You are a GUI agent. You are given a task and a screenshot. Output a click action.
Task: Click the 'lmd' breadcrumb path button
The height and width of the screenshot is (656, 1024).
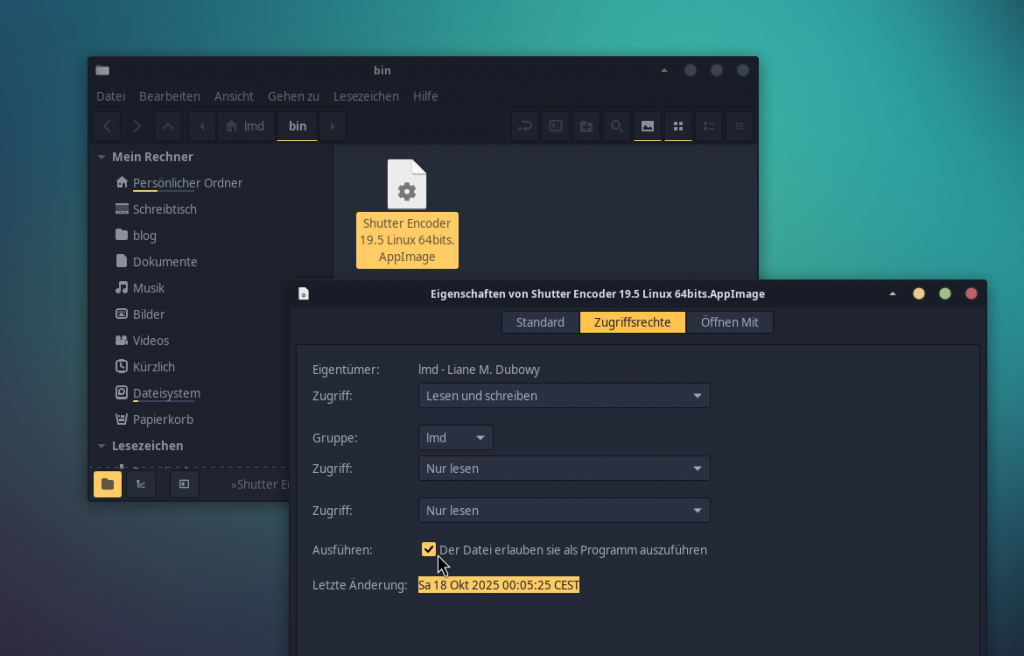pyautogui.click(x=246, y=126)
